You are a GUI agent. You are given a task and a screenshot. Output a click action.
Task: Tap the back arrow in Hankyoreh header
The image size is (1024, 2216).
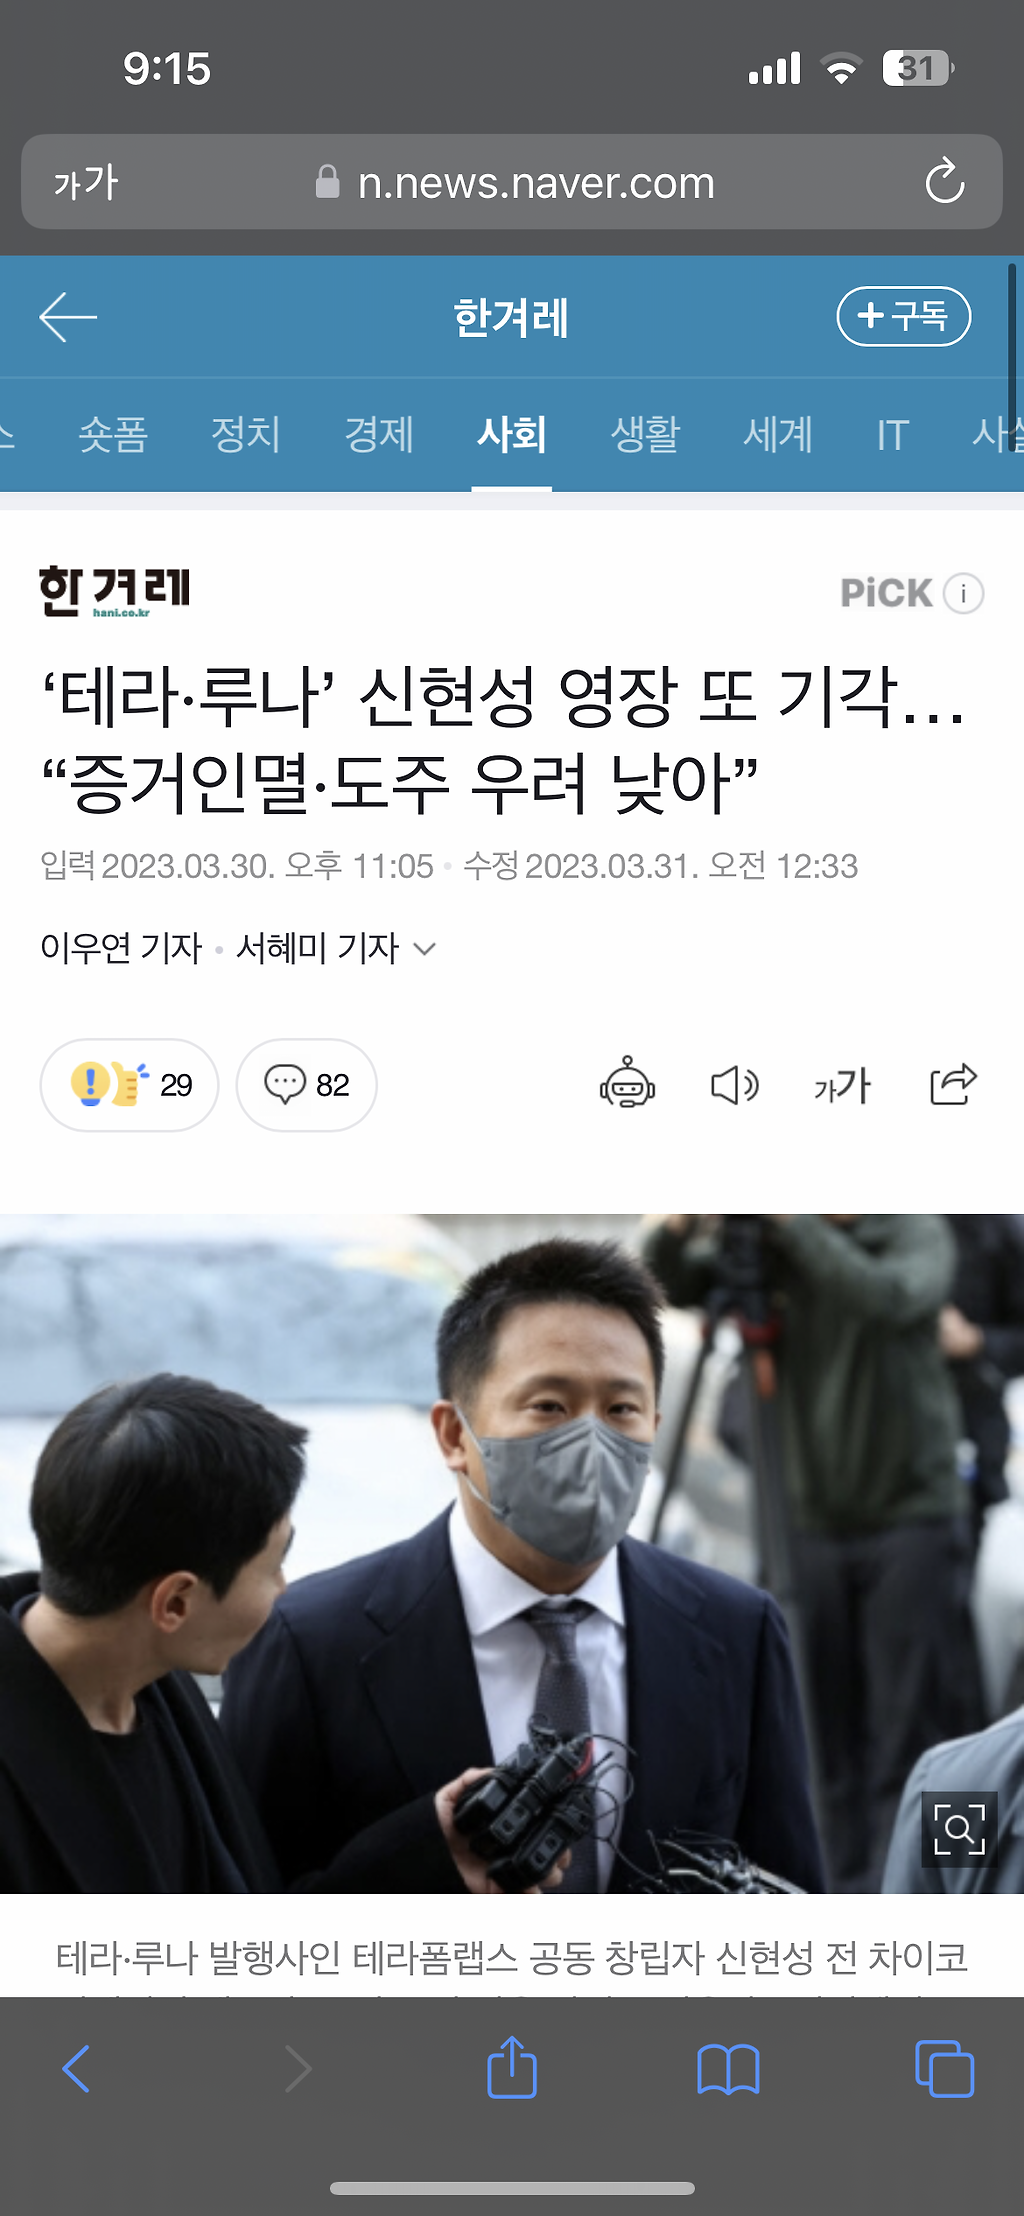point(68,317)
